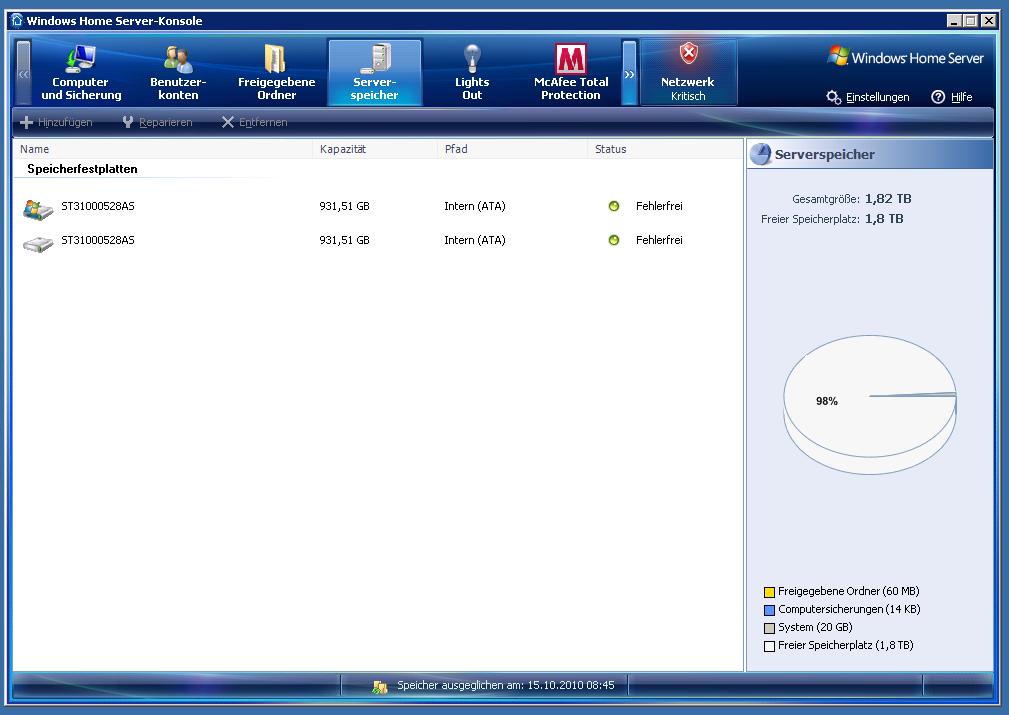Click the blue Computersicherungen legend swatch

pyautogui.click(x=769, y=610)
